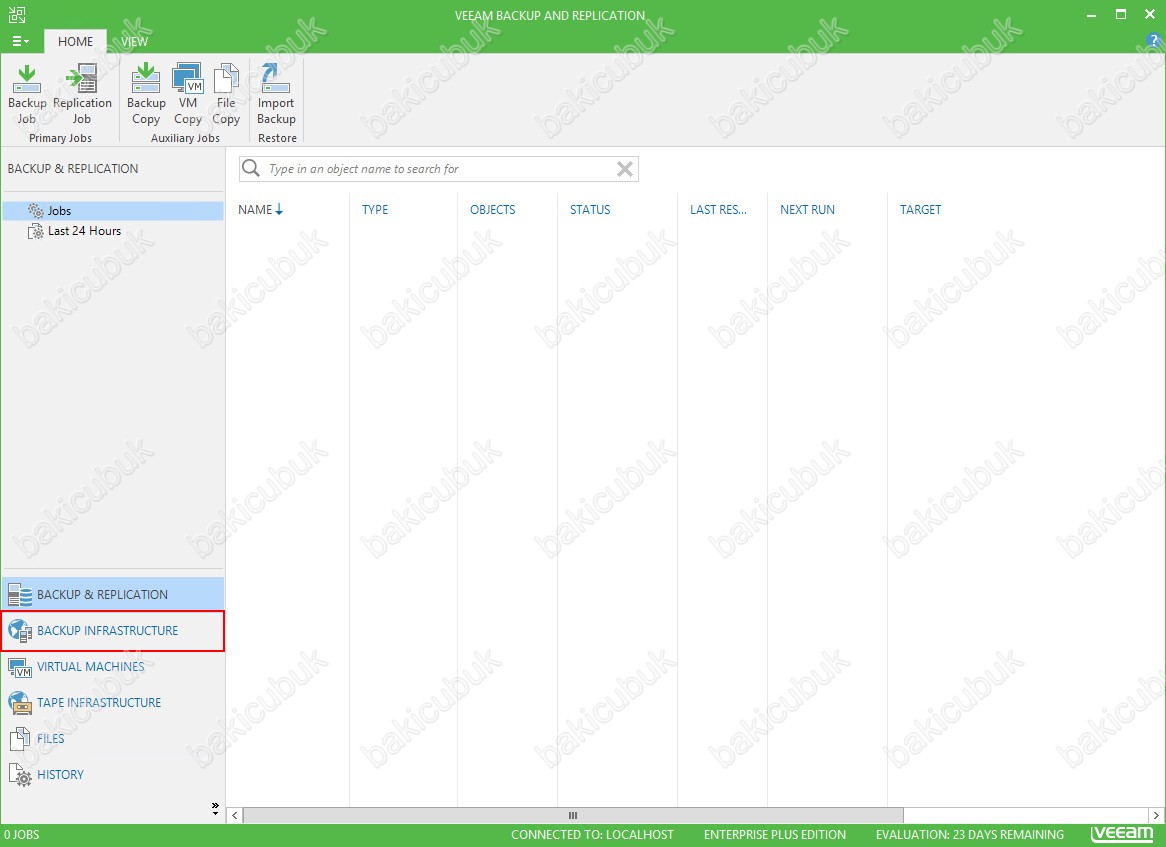
Task: Click the ENTERPRISE PLUS EDITION status text
Action: point(775,835)
